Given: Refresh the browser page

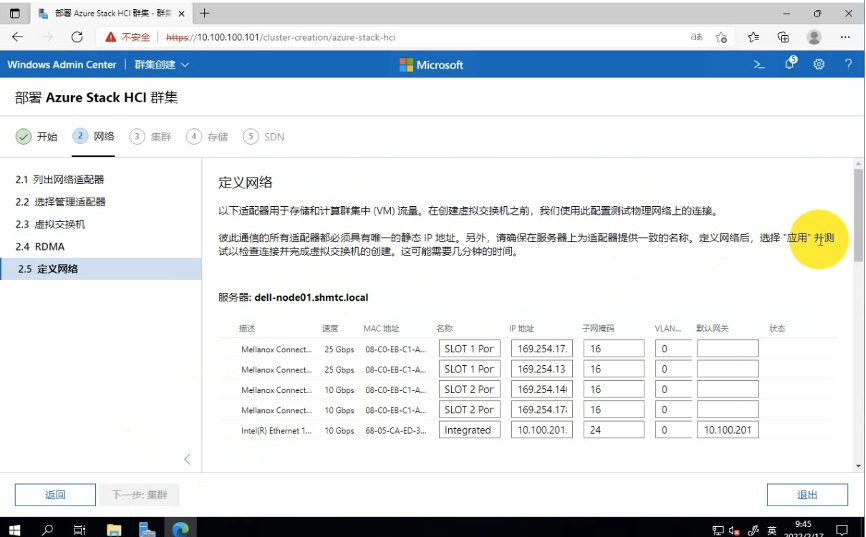Looking at the screenshot, I should [77, 37].
